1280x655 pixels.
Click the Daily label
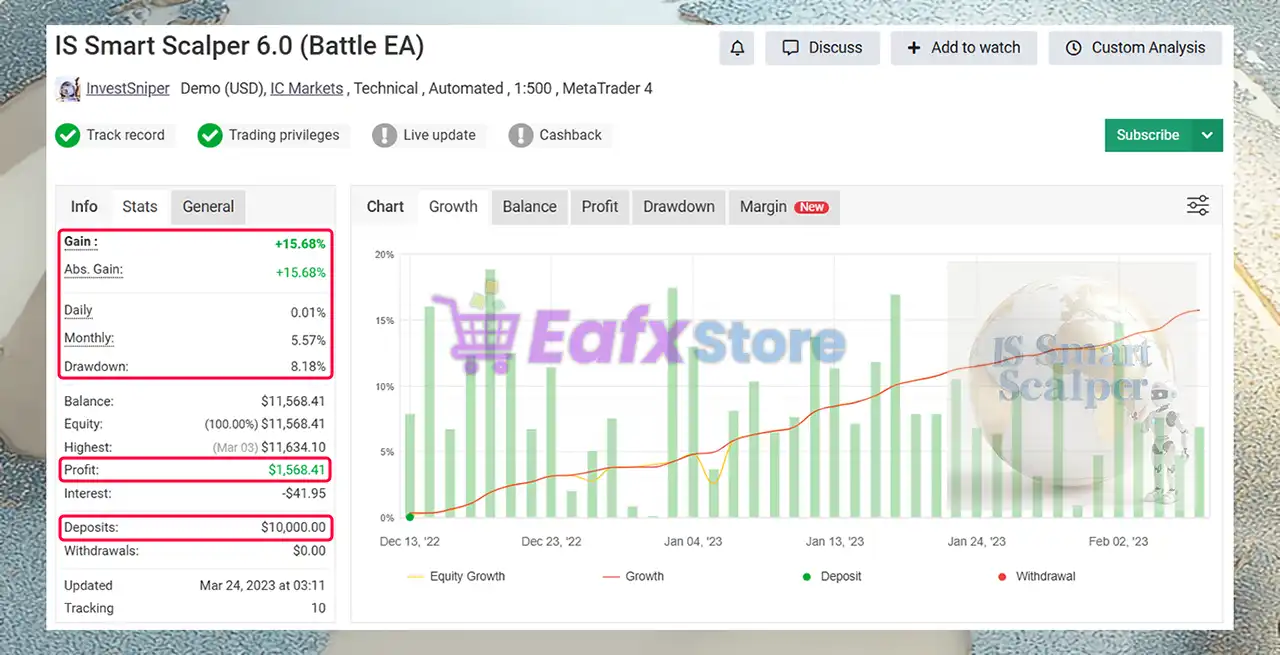[x=78, y=311]
